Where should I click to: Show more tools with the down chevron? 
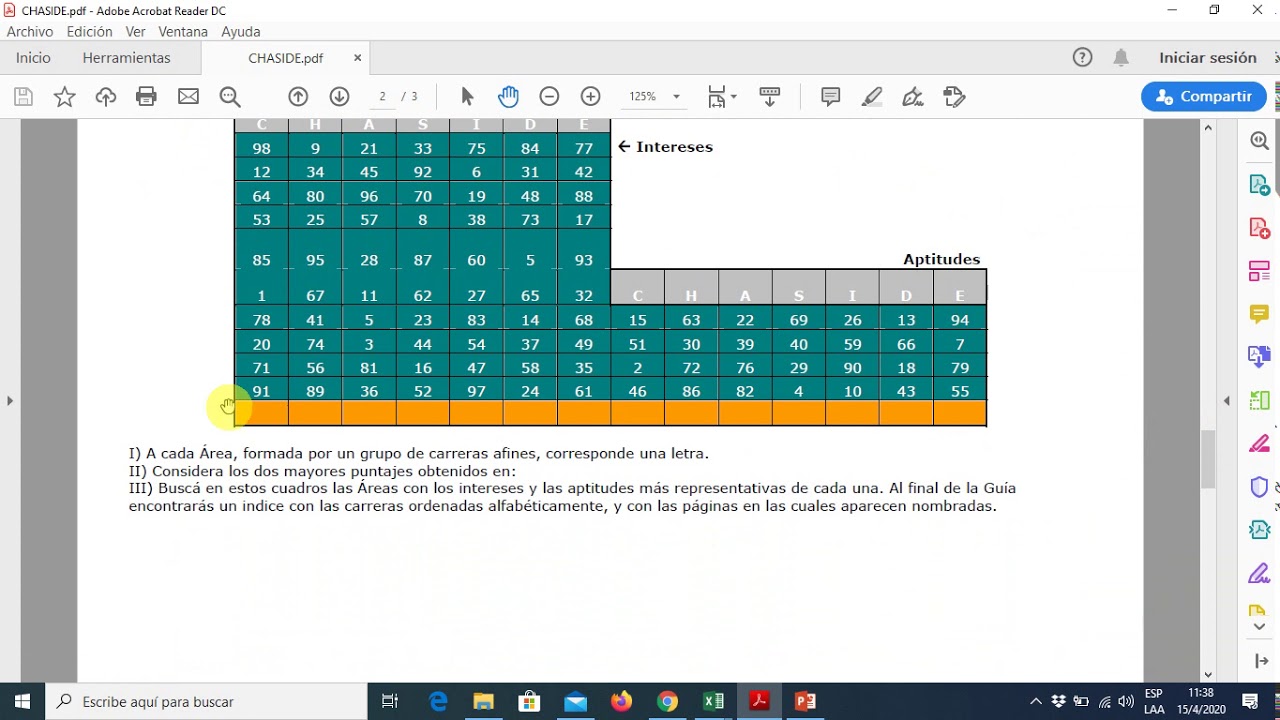(1260, 627)
